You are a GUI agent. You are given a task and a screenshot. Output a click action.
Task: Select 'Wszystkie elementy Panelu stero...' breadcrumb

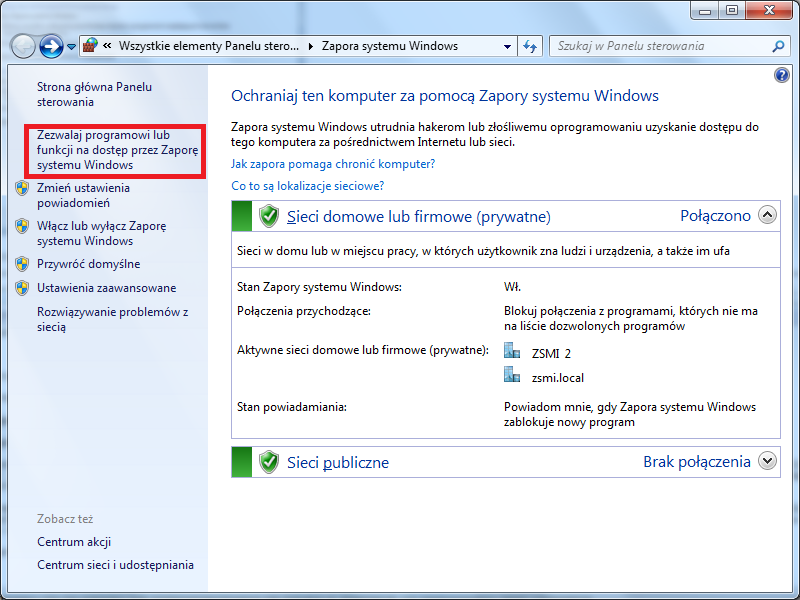pyautogui.click(x=209, y=46)
